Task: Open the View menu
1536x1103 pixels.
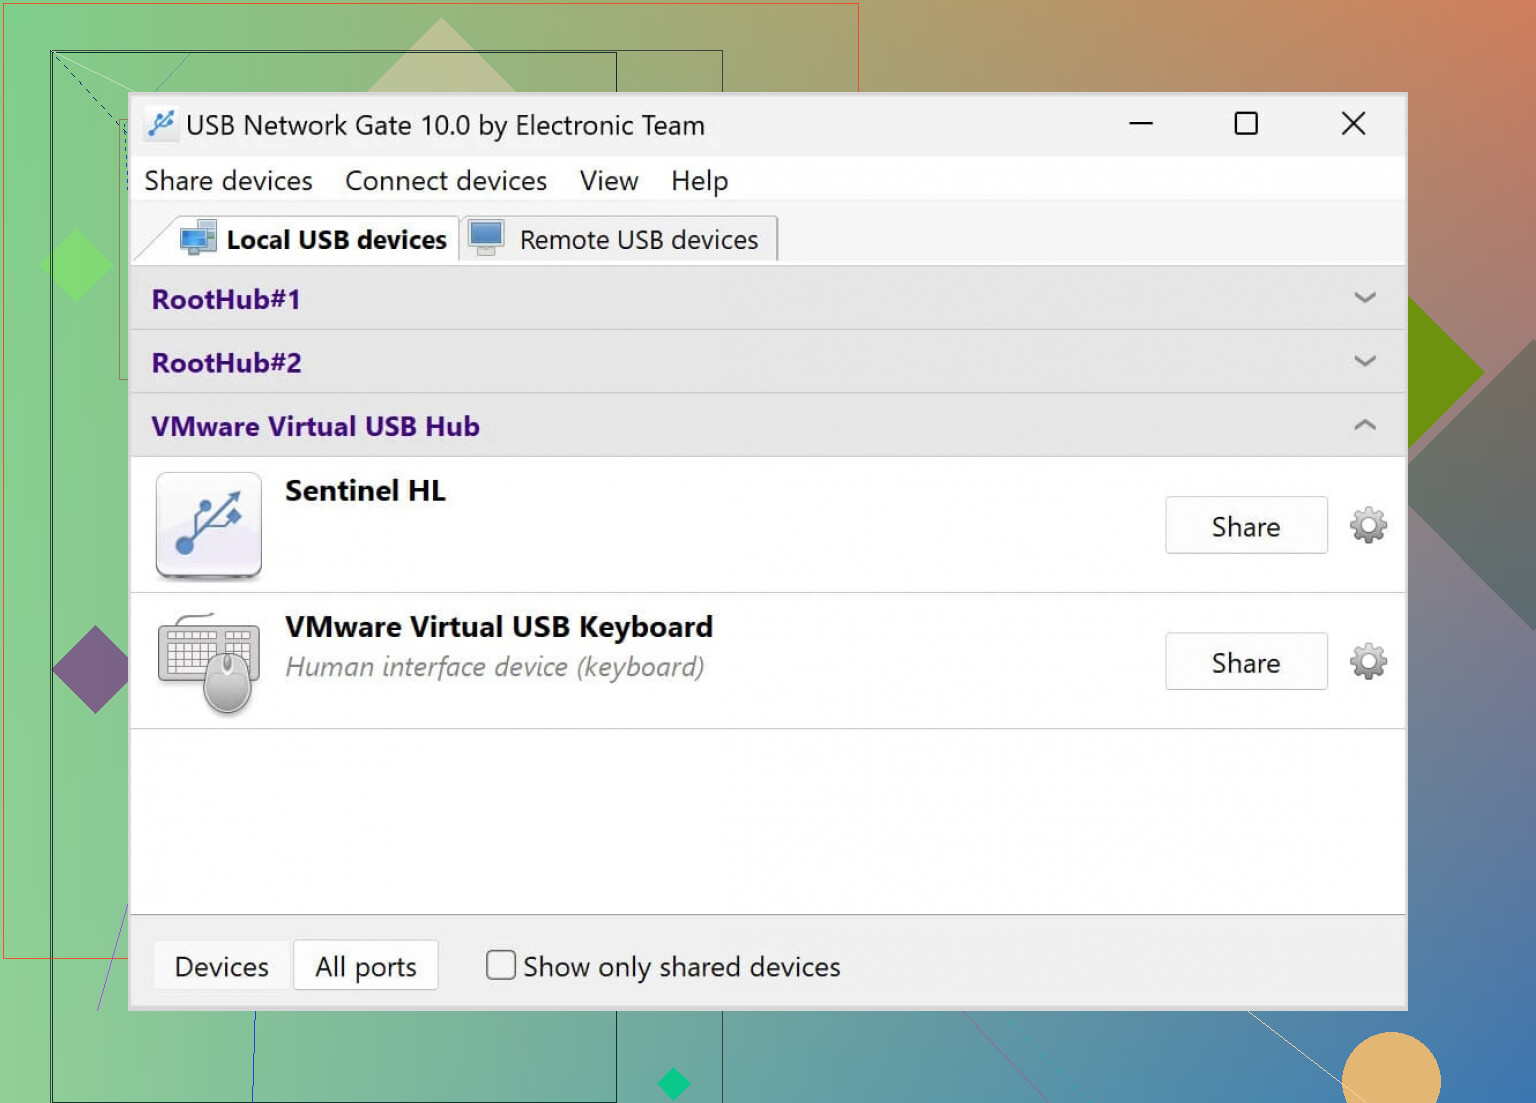Action: click(609, 181)
